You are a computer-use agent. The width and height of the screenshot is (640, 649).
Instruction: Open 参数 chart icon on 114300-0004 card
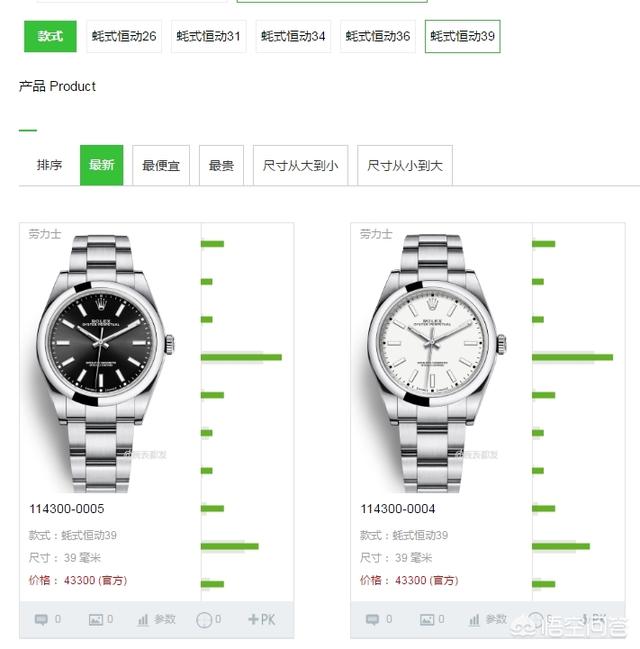[474, 620]
